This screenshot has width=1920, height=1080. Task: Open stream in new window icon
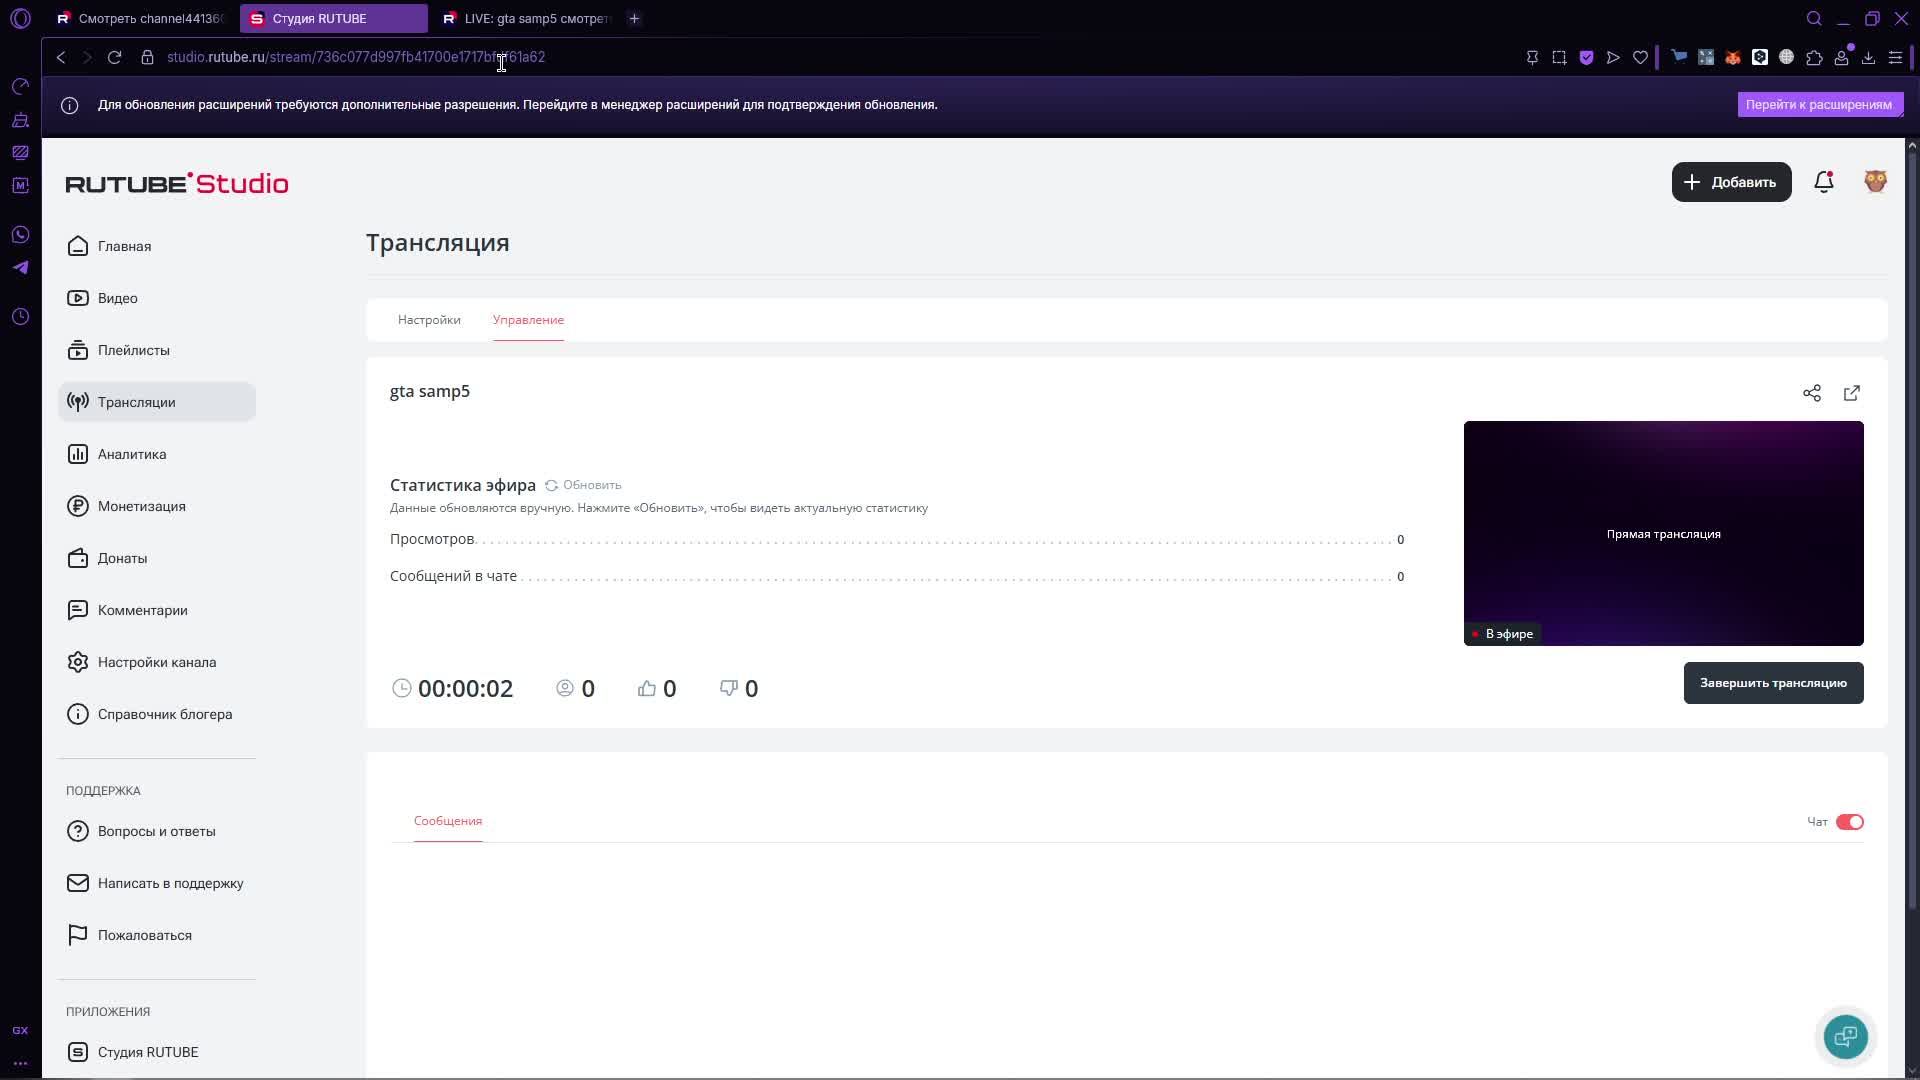(1852, 393)
